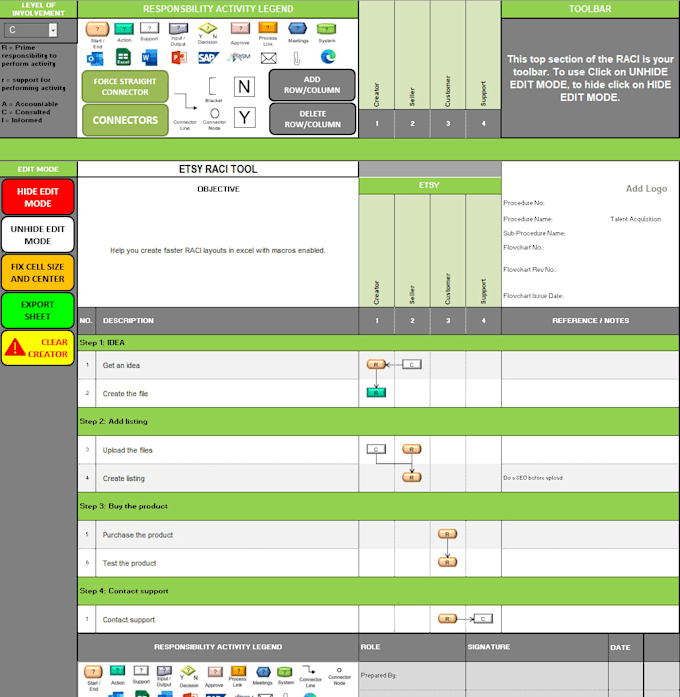This screenshot has height=697, width=680.
Task: Click the Connectors button
Action: (x=125, y=120)
